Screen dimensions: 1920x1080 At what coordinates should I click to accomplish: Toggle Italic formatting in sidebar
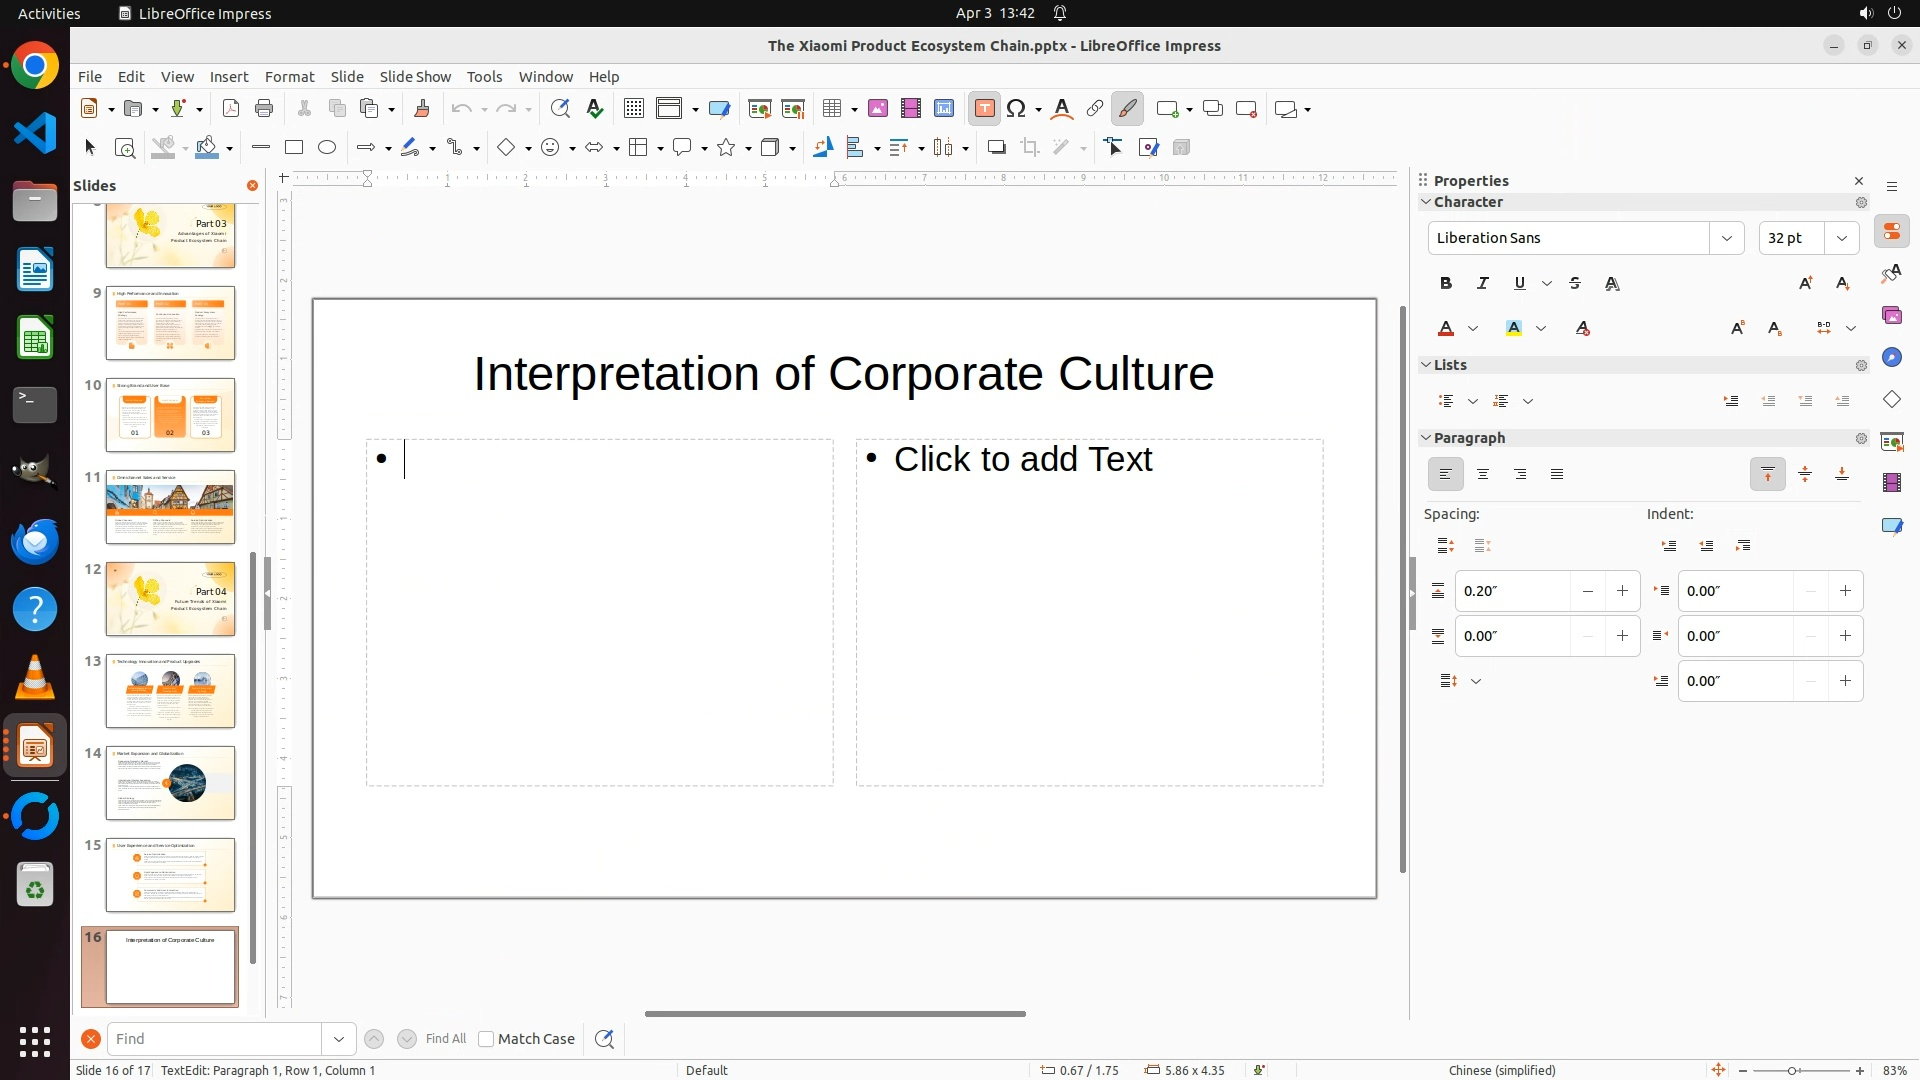tap(1482, 284)
